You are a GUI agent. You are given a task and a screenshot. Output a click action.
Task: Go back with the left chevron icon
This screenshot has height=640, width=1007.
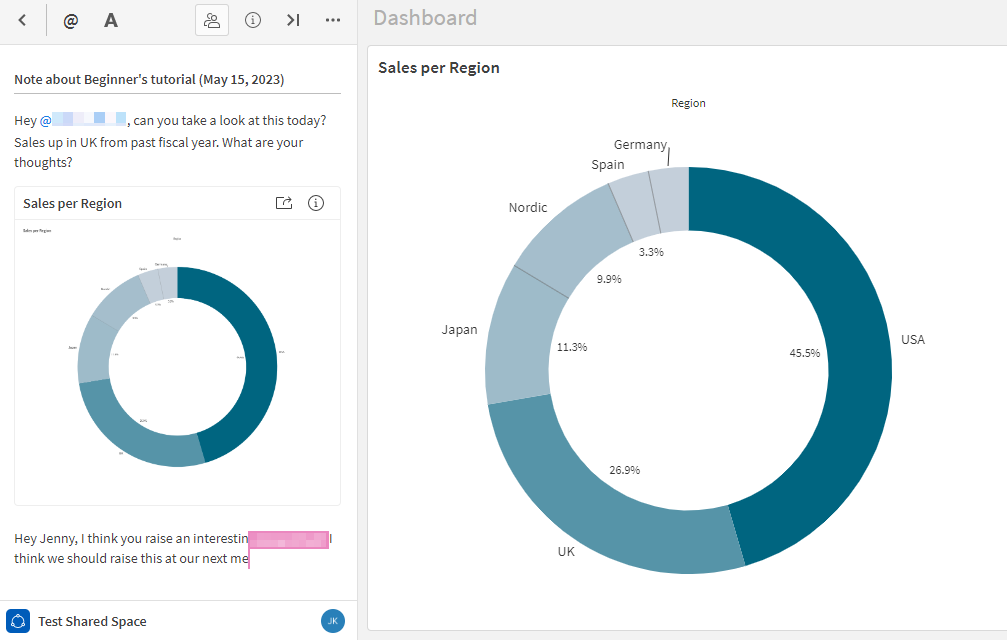[x=22, y=20]
